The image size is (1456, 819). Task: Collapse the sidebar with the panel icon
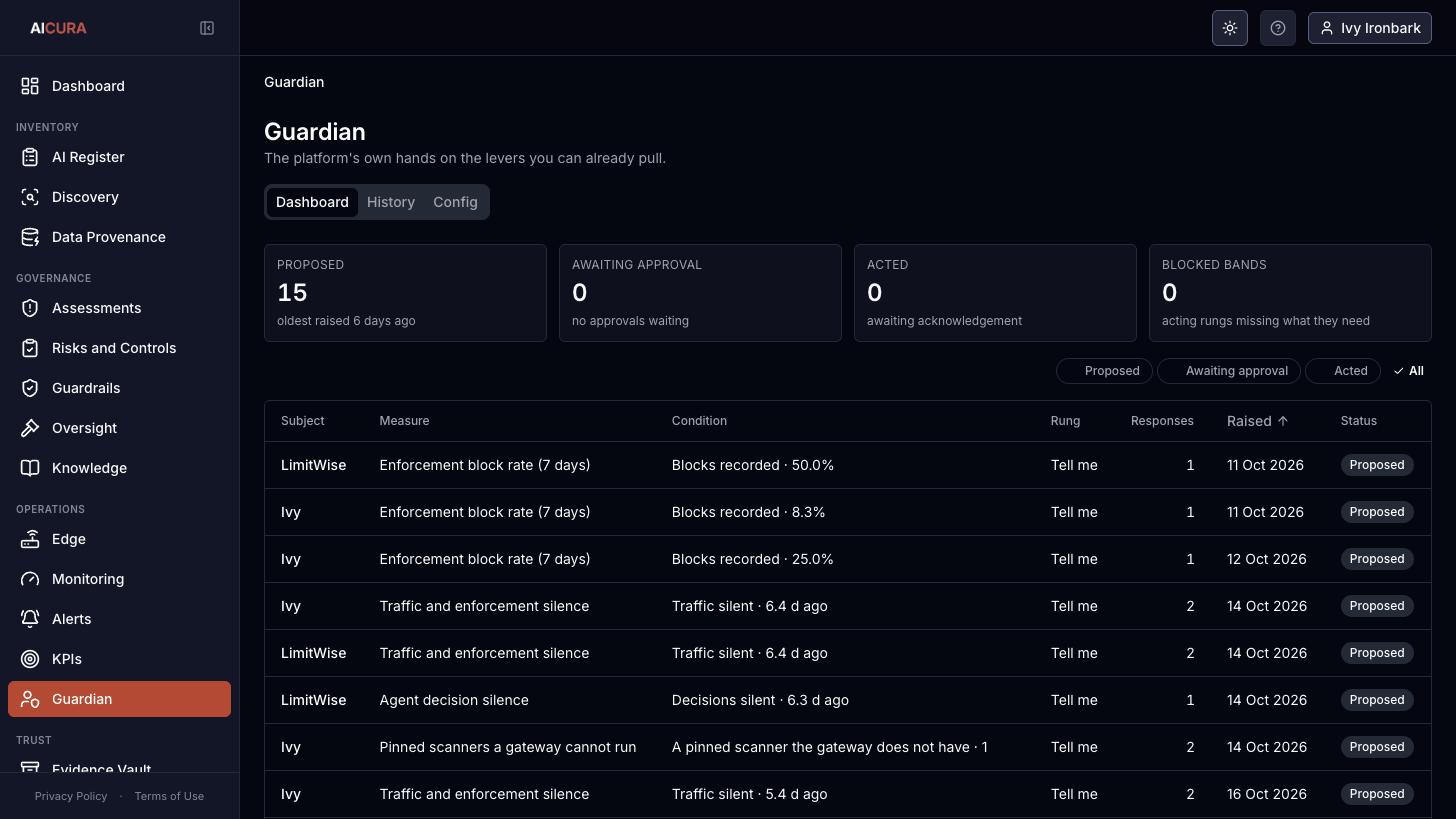(207, 28)
